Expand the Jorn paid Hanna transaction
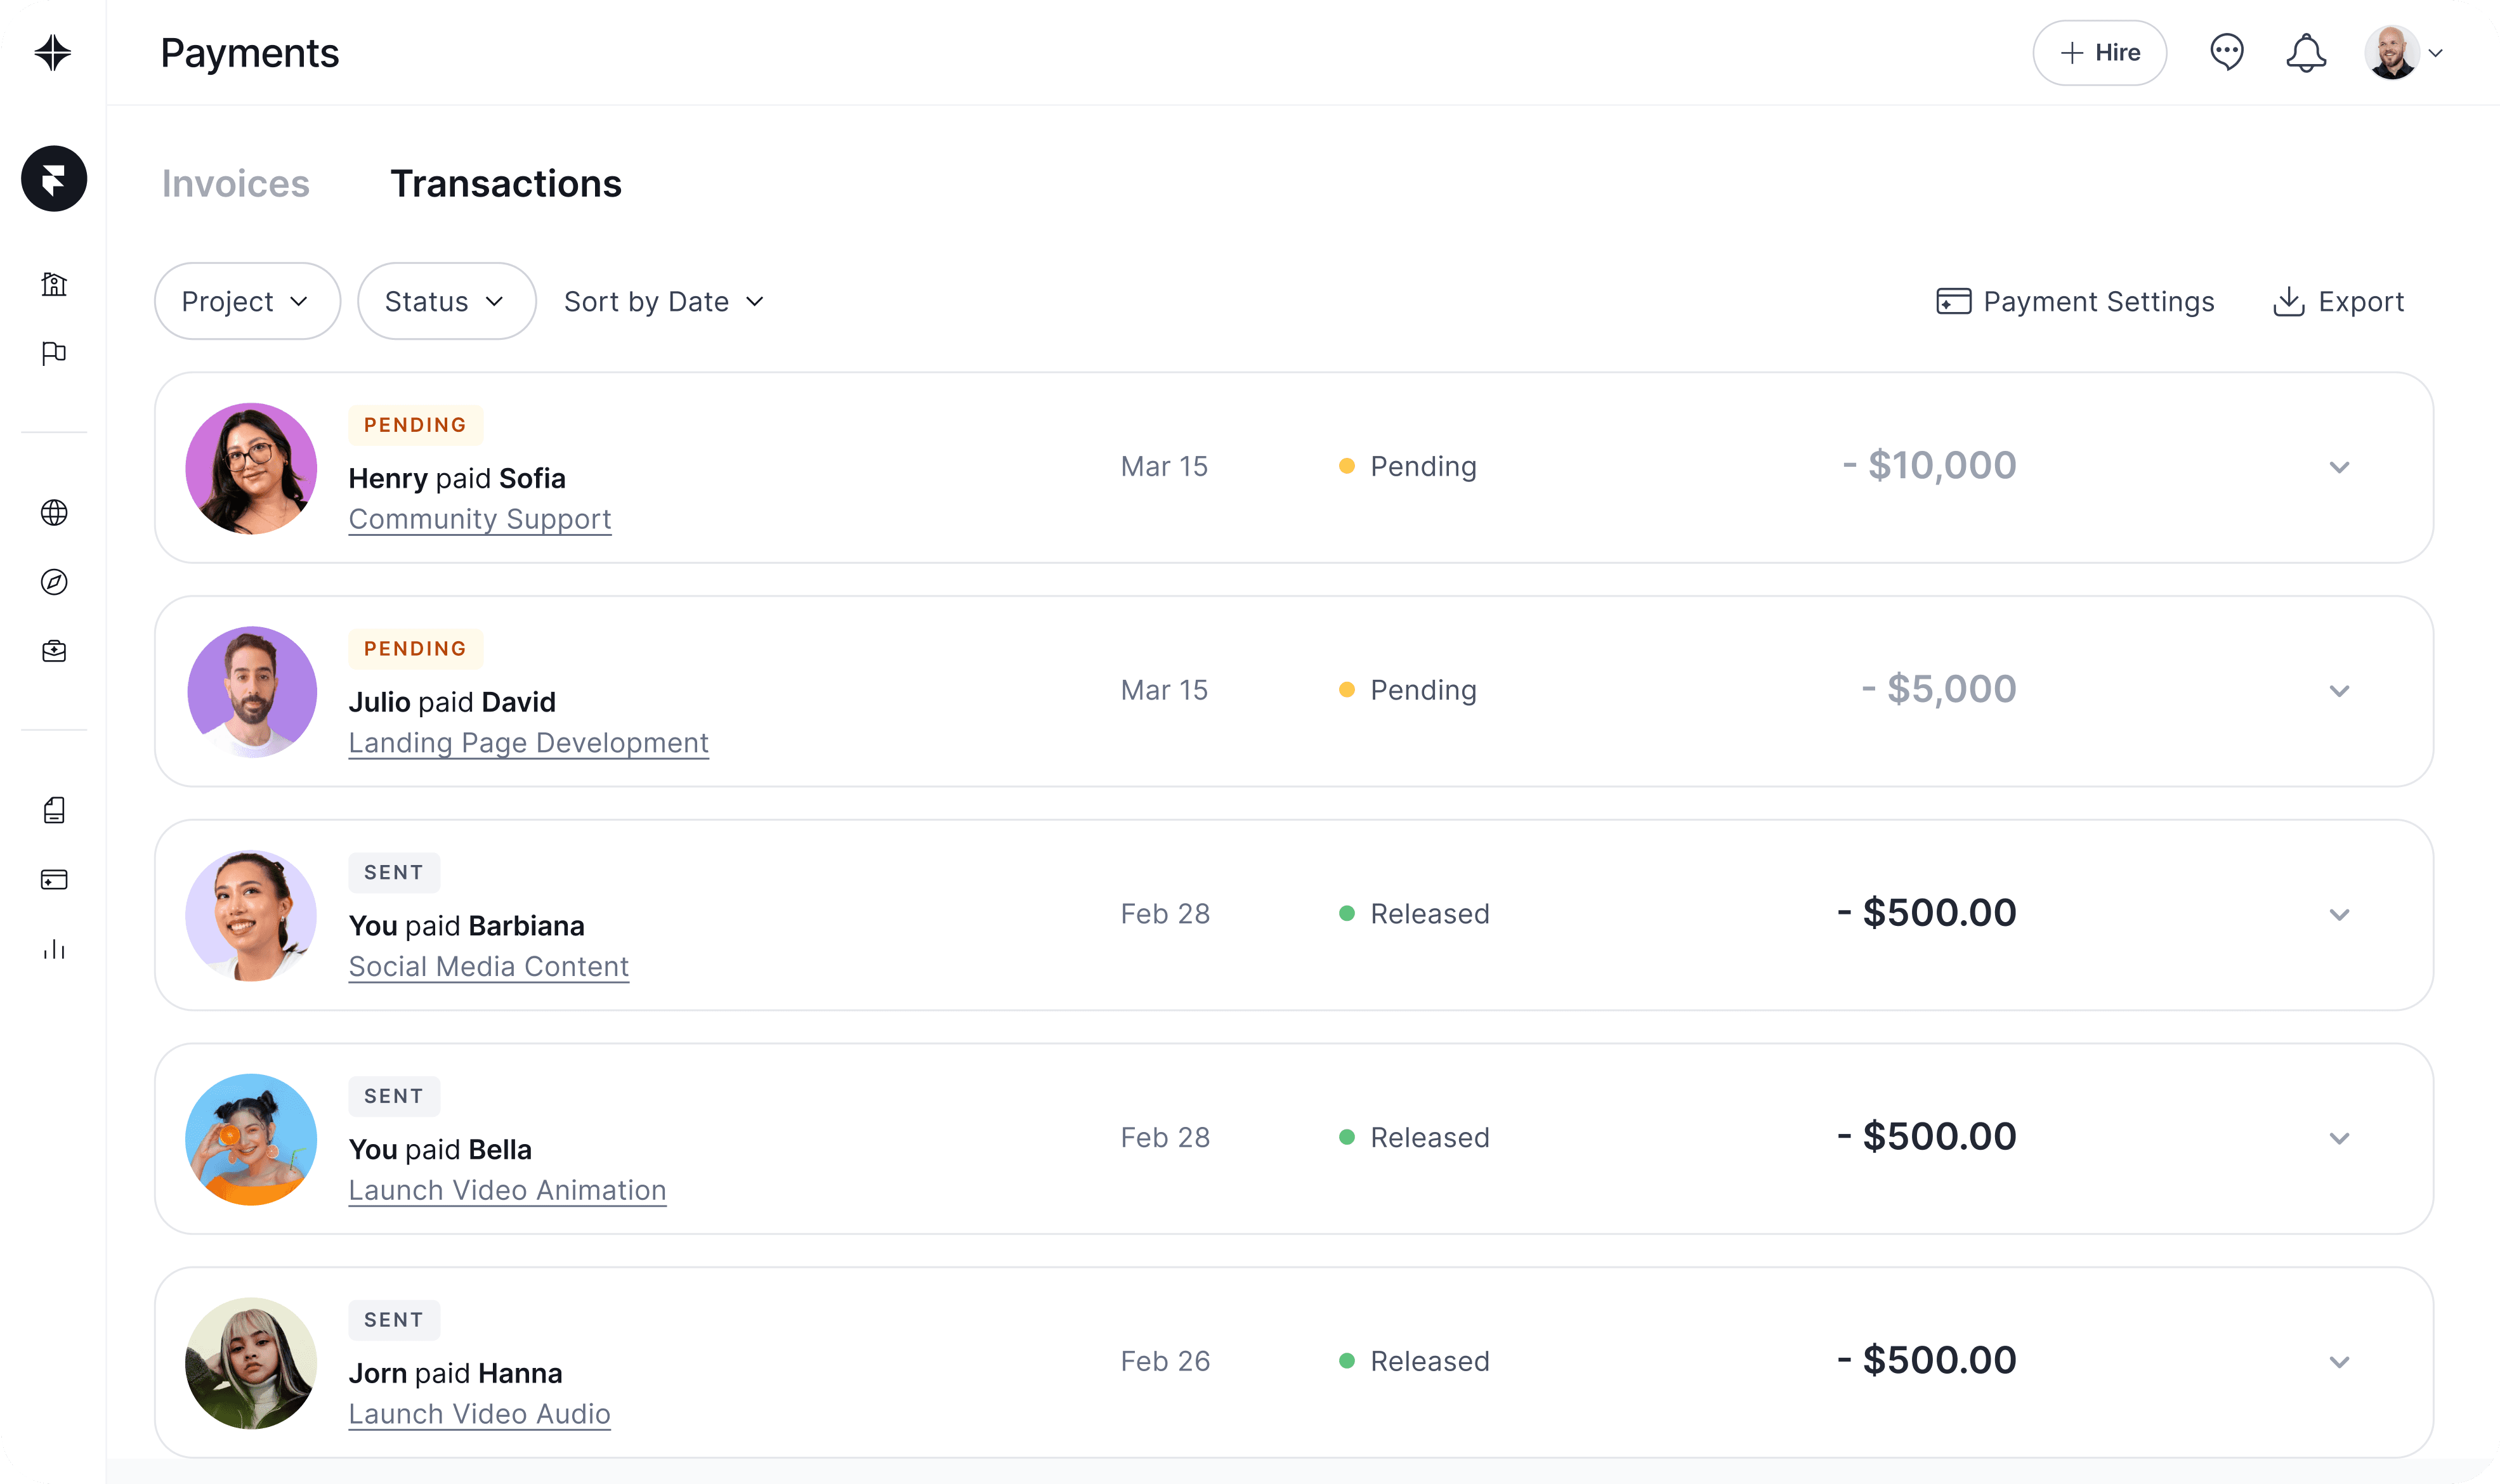 [x=2339, y=1362]
